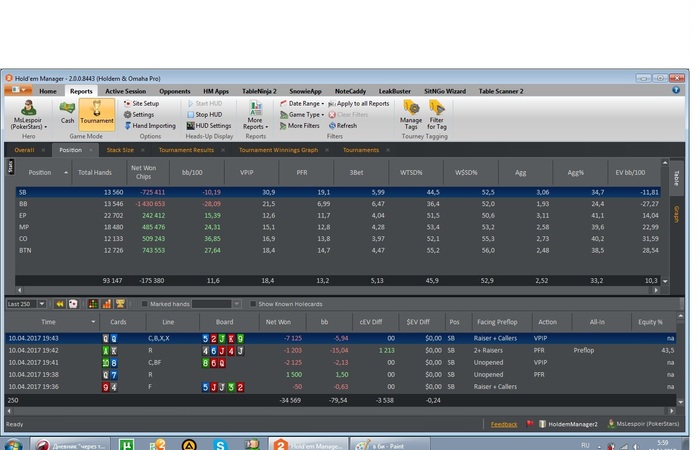700x450 pixels.
Task: Switch to the Overall report tab
Action: tap(24, 150)
